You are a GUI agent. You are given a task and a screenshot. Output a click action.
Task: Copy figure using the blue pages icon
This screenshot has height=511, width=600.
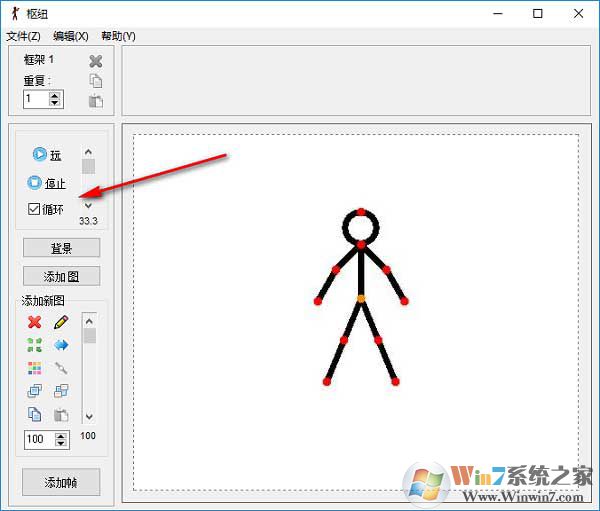click(34, 414)
